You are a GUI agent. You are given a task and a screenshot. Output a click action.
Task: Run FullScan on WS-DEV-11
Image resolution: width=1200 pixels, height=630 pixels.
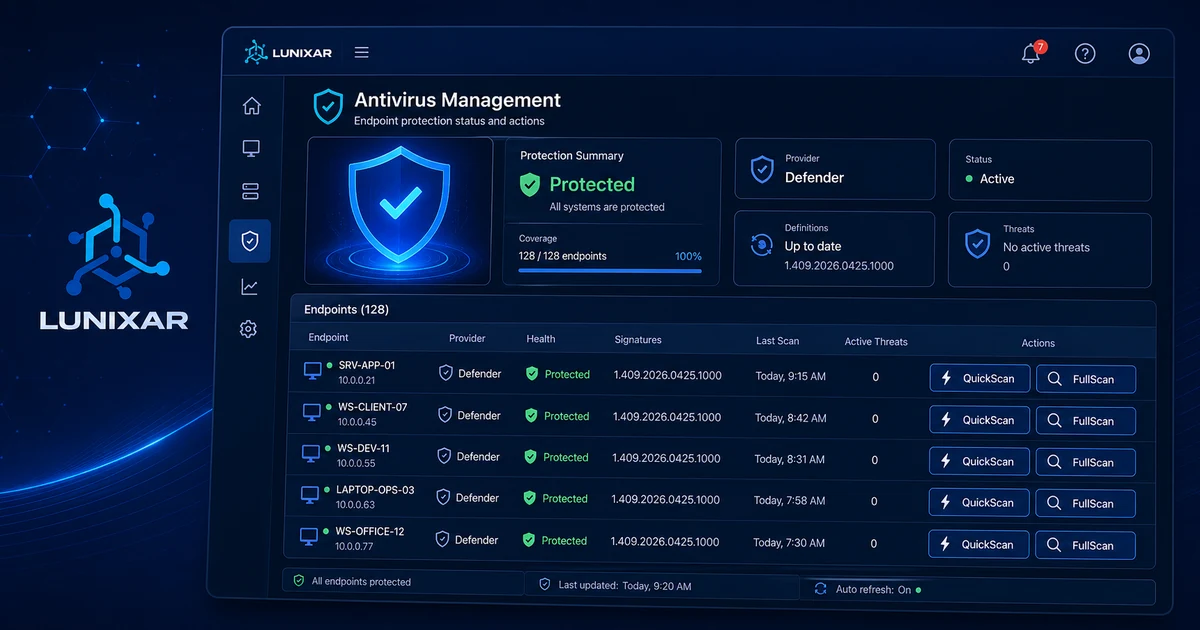tap(1086, 462)
